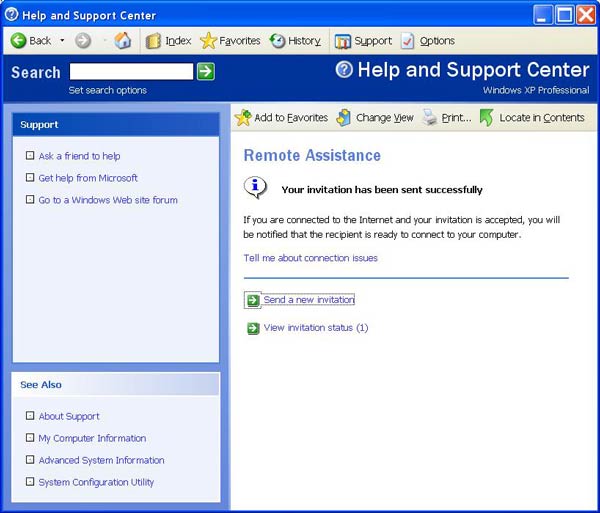Click bullet icon beside System Configuration Utility
Viewport: 600px width, 513px height.
[30, 481]
